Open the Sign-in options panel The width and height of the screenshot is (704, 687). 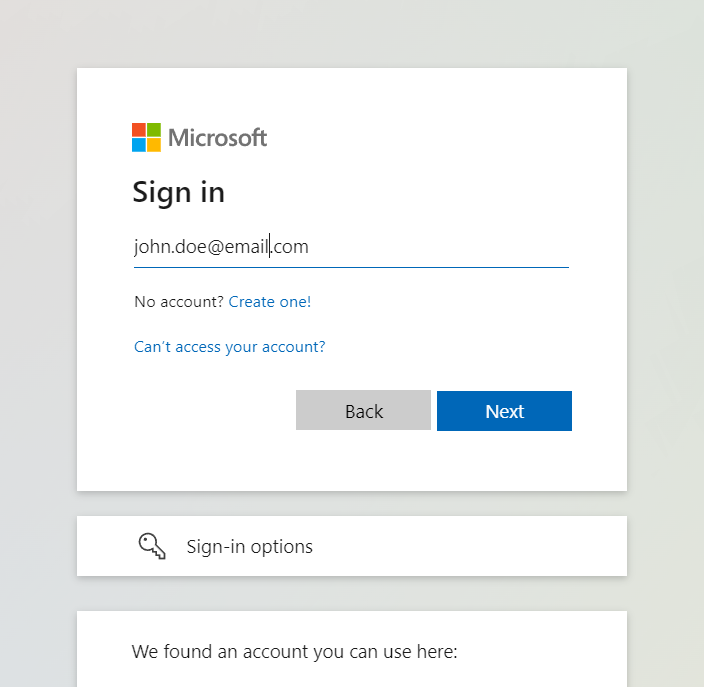[x=352, y=546]
